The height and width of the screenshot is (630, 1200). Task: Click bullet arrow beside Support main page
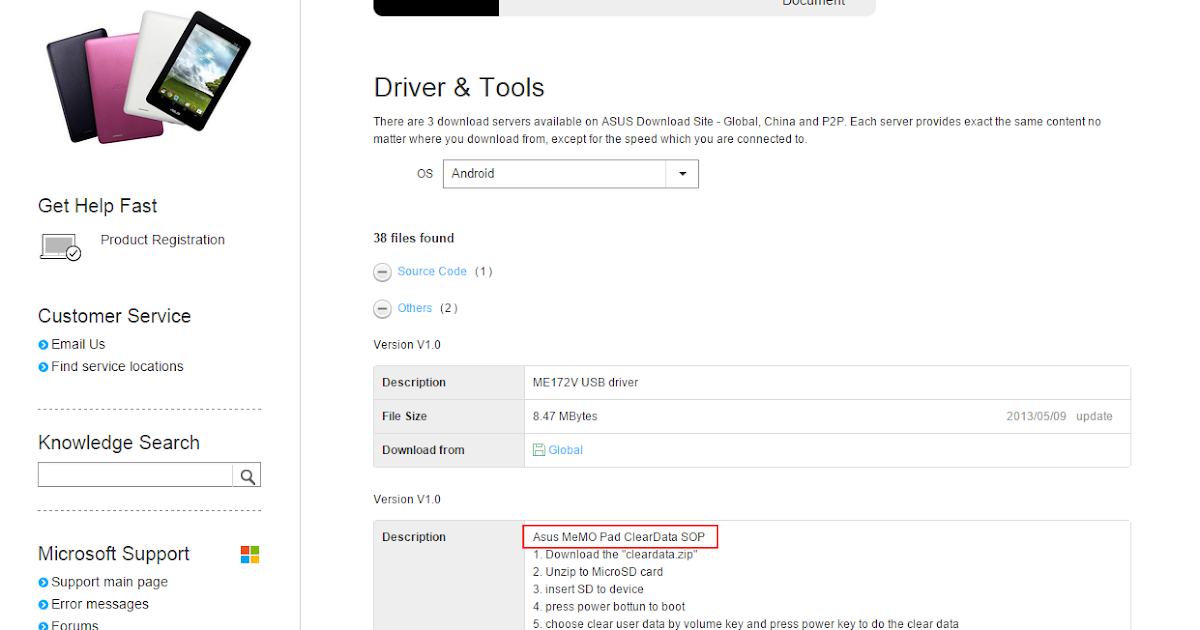tap(43, 583)
